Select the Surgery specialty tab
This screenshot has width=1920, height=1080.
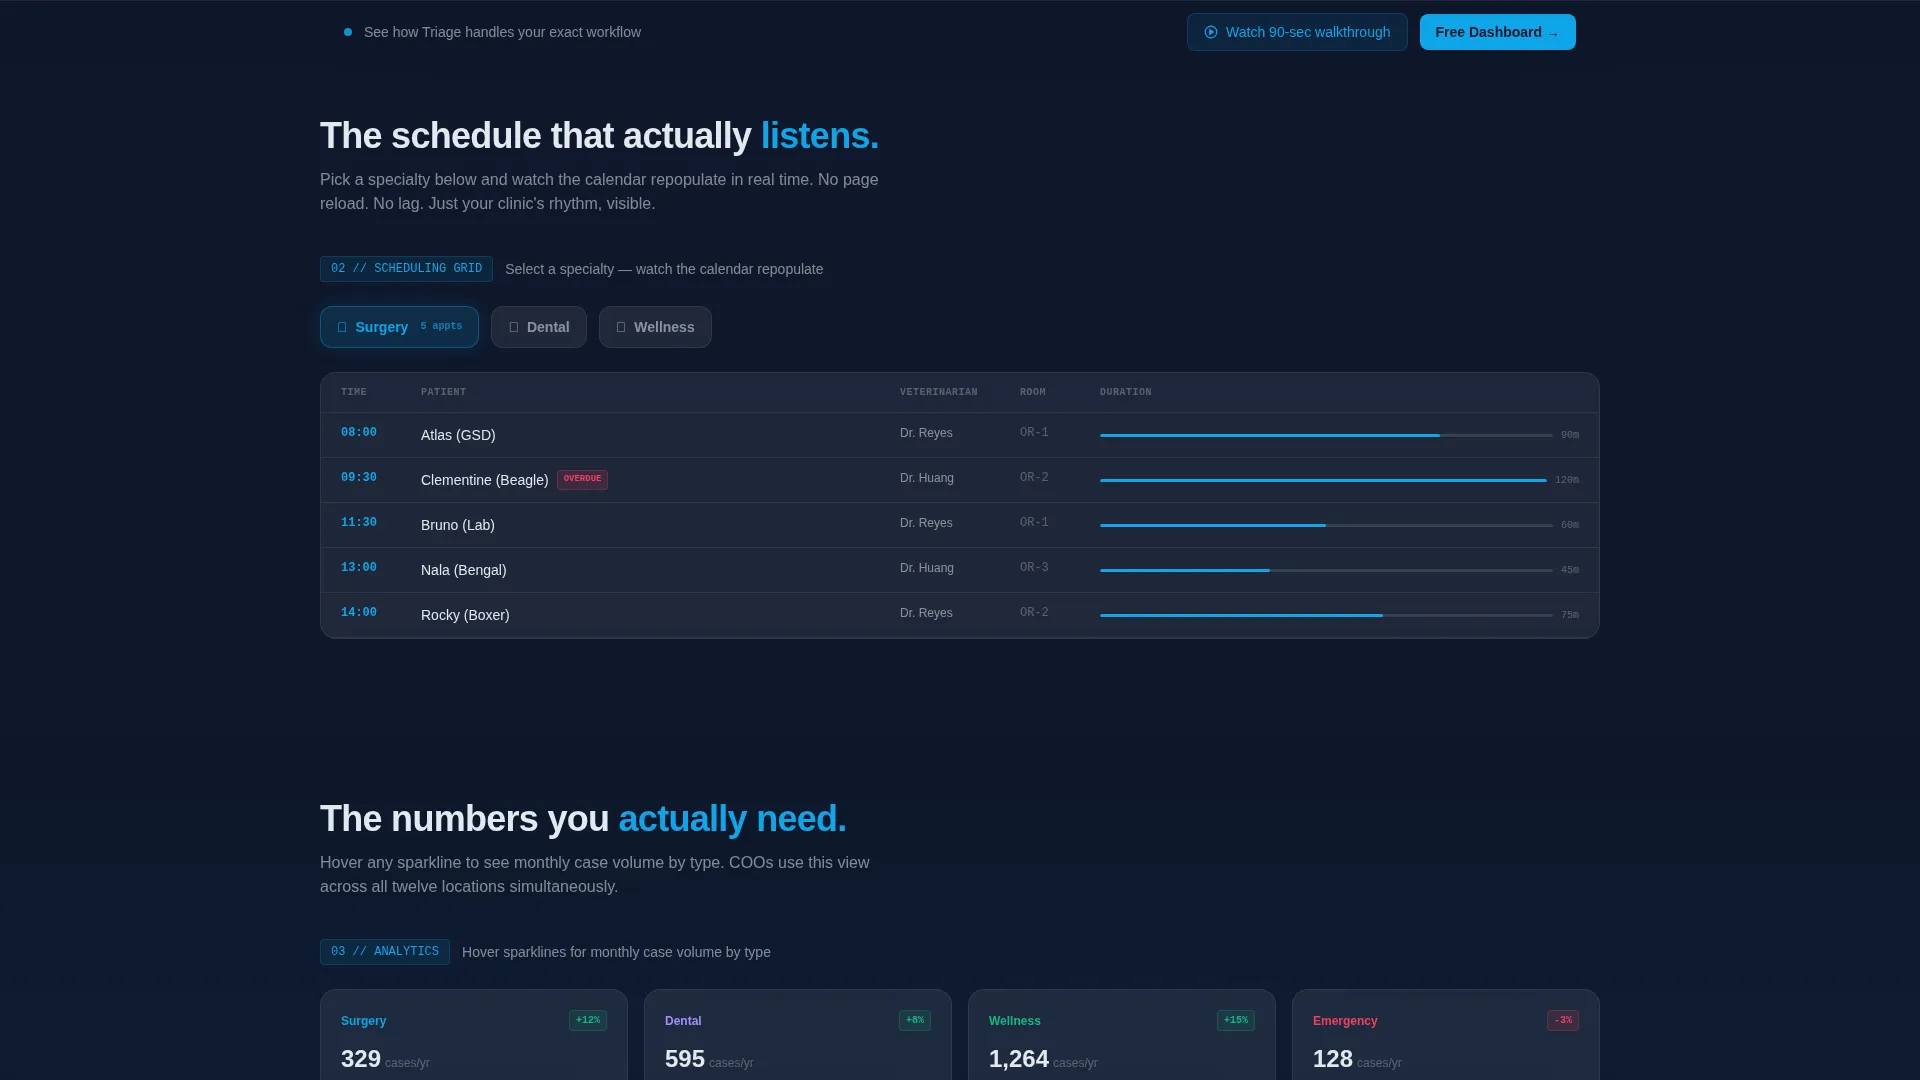[399, 327]
